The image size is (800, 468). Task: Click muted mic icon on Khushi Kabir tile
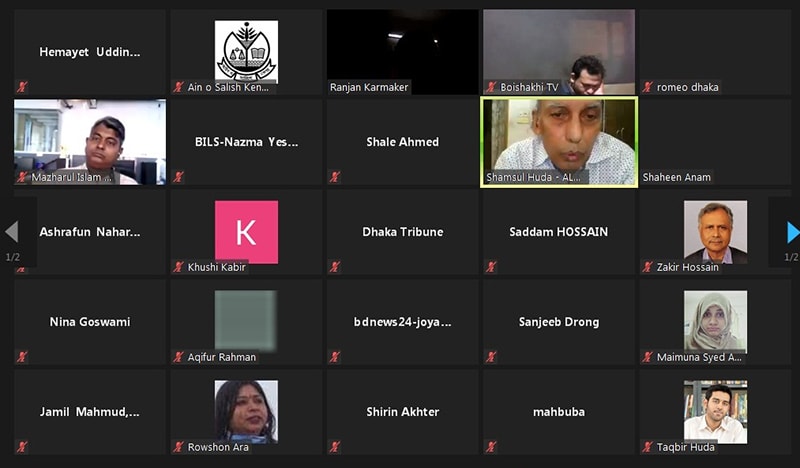178,266
